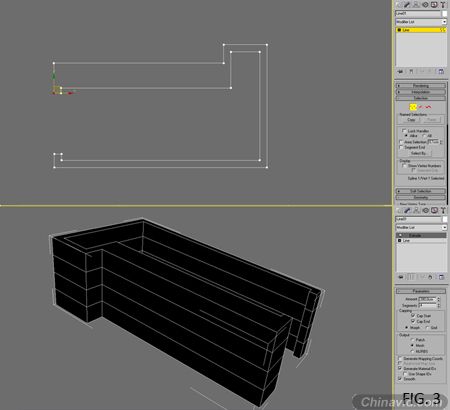
Task: Select Extrude entry in modifier stack
Action: (x=421, y=235)
